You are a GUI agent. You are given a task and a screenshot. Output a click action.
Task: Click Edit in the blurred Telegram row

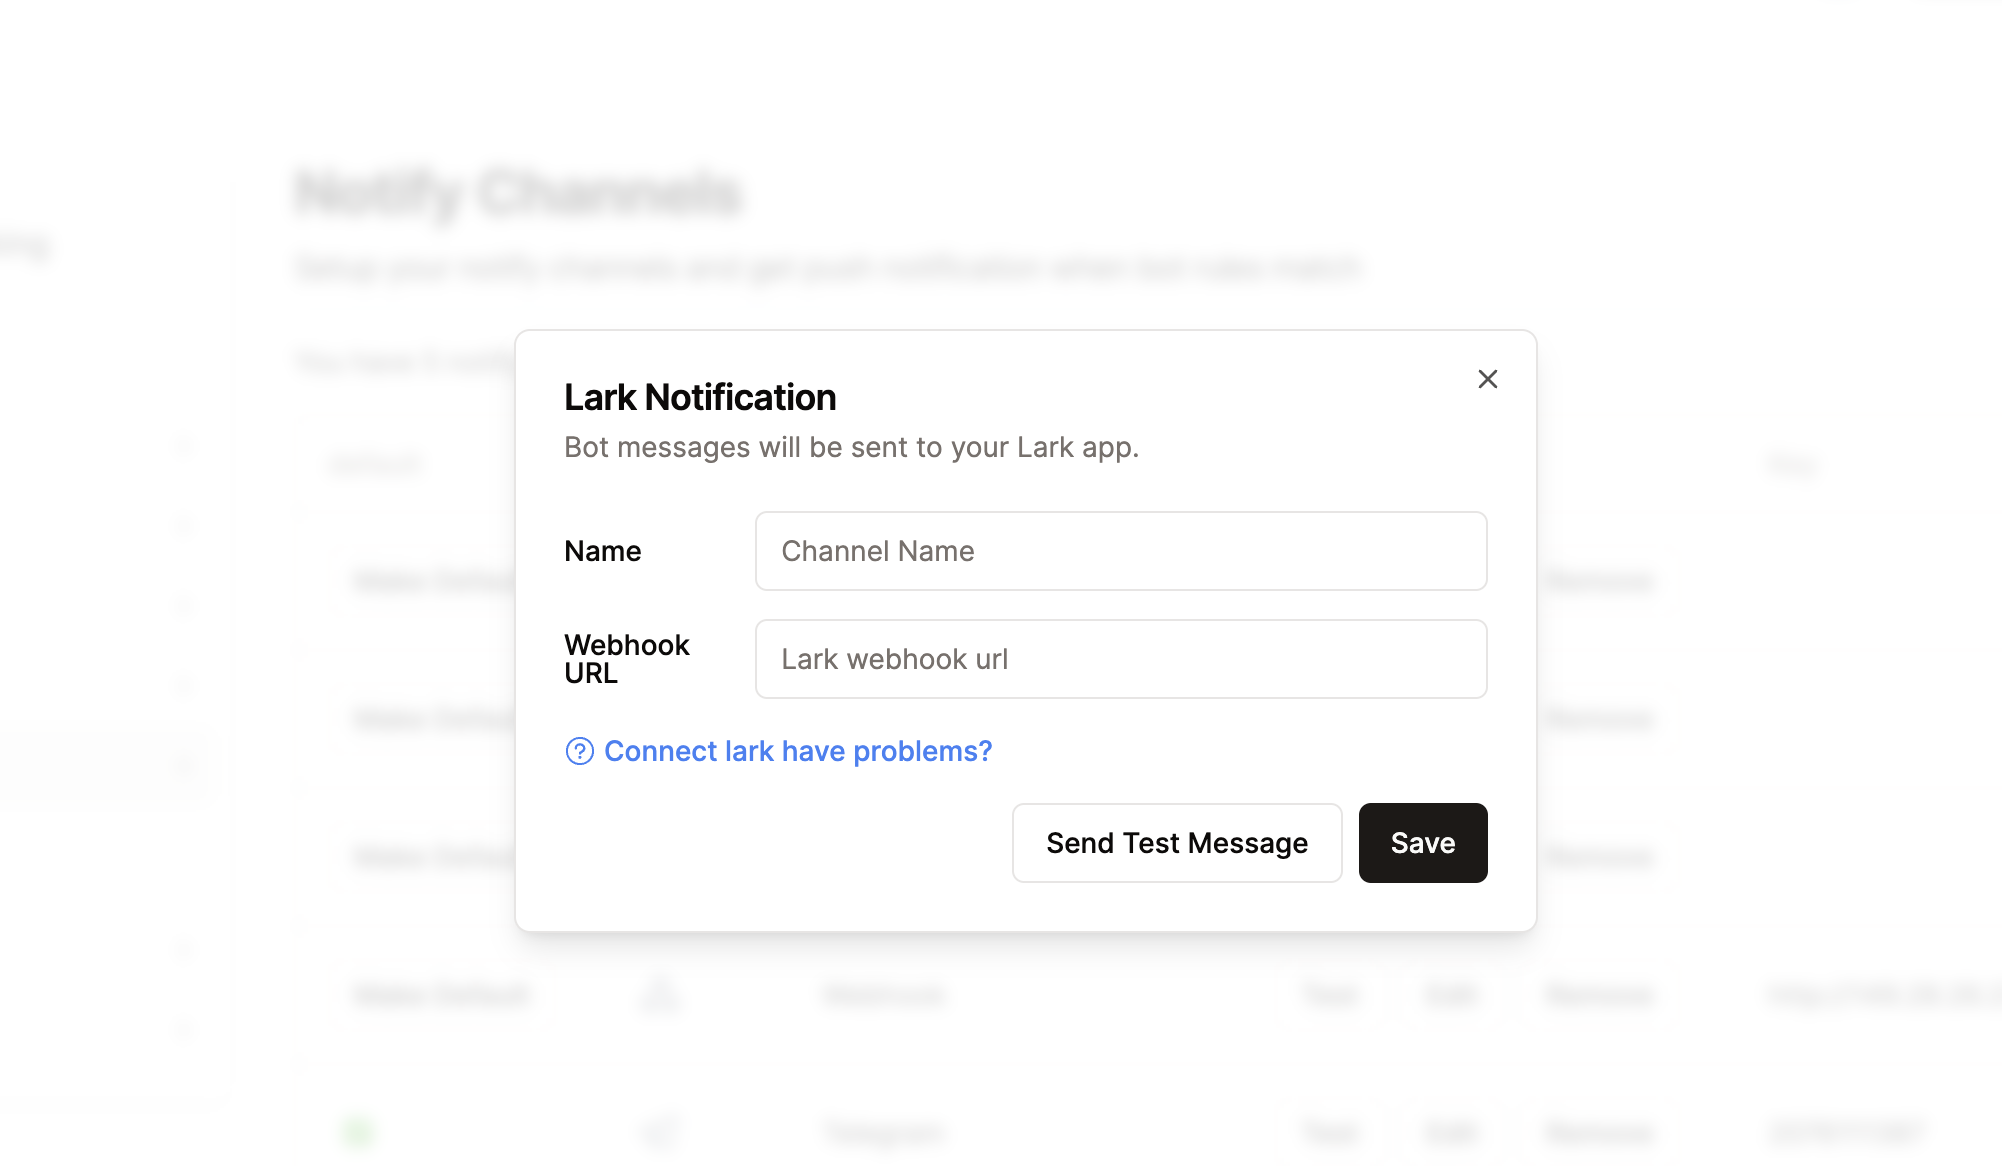pyautogui.click(x=1451, y=1132)
